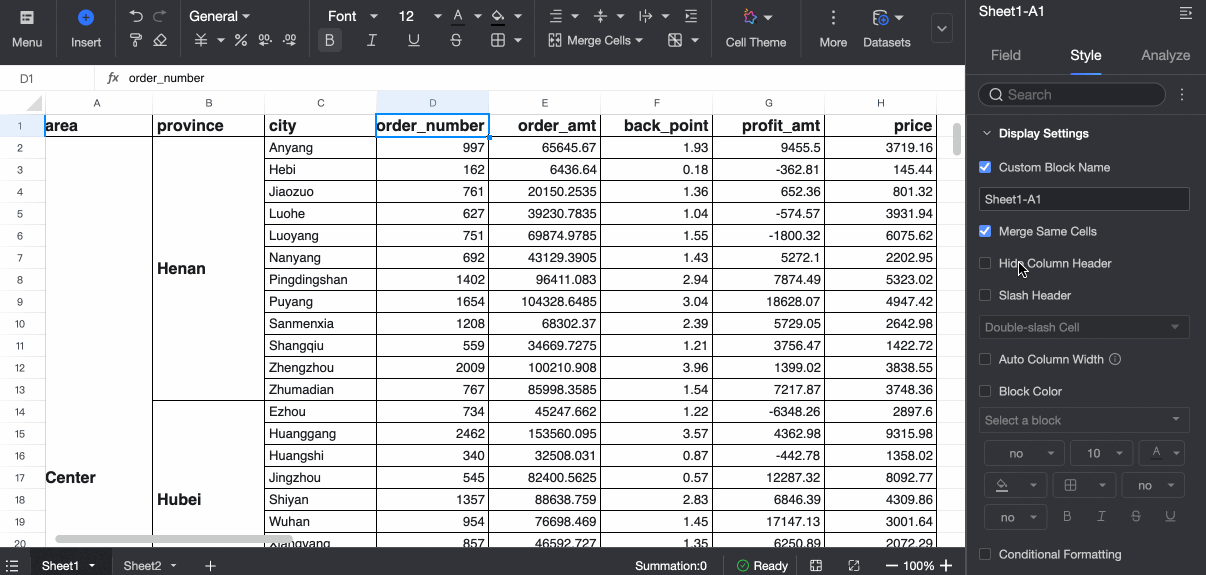1206x575 pixels.
Task: Activate the format painter tool
Action: coord(136,40)
